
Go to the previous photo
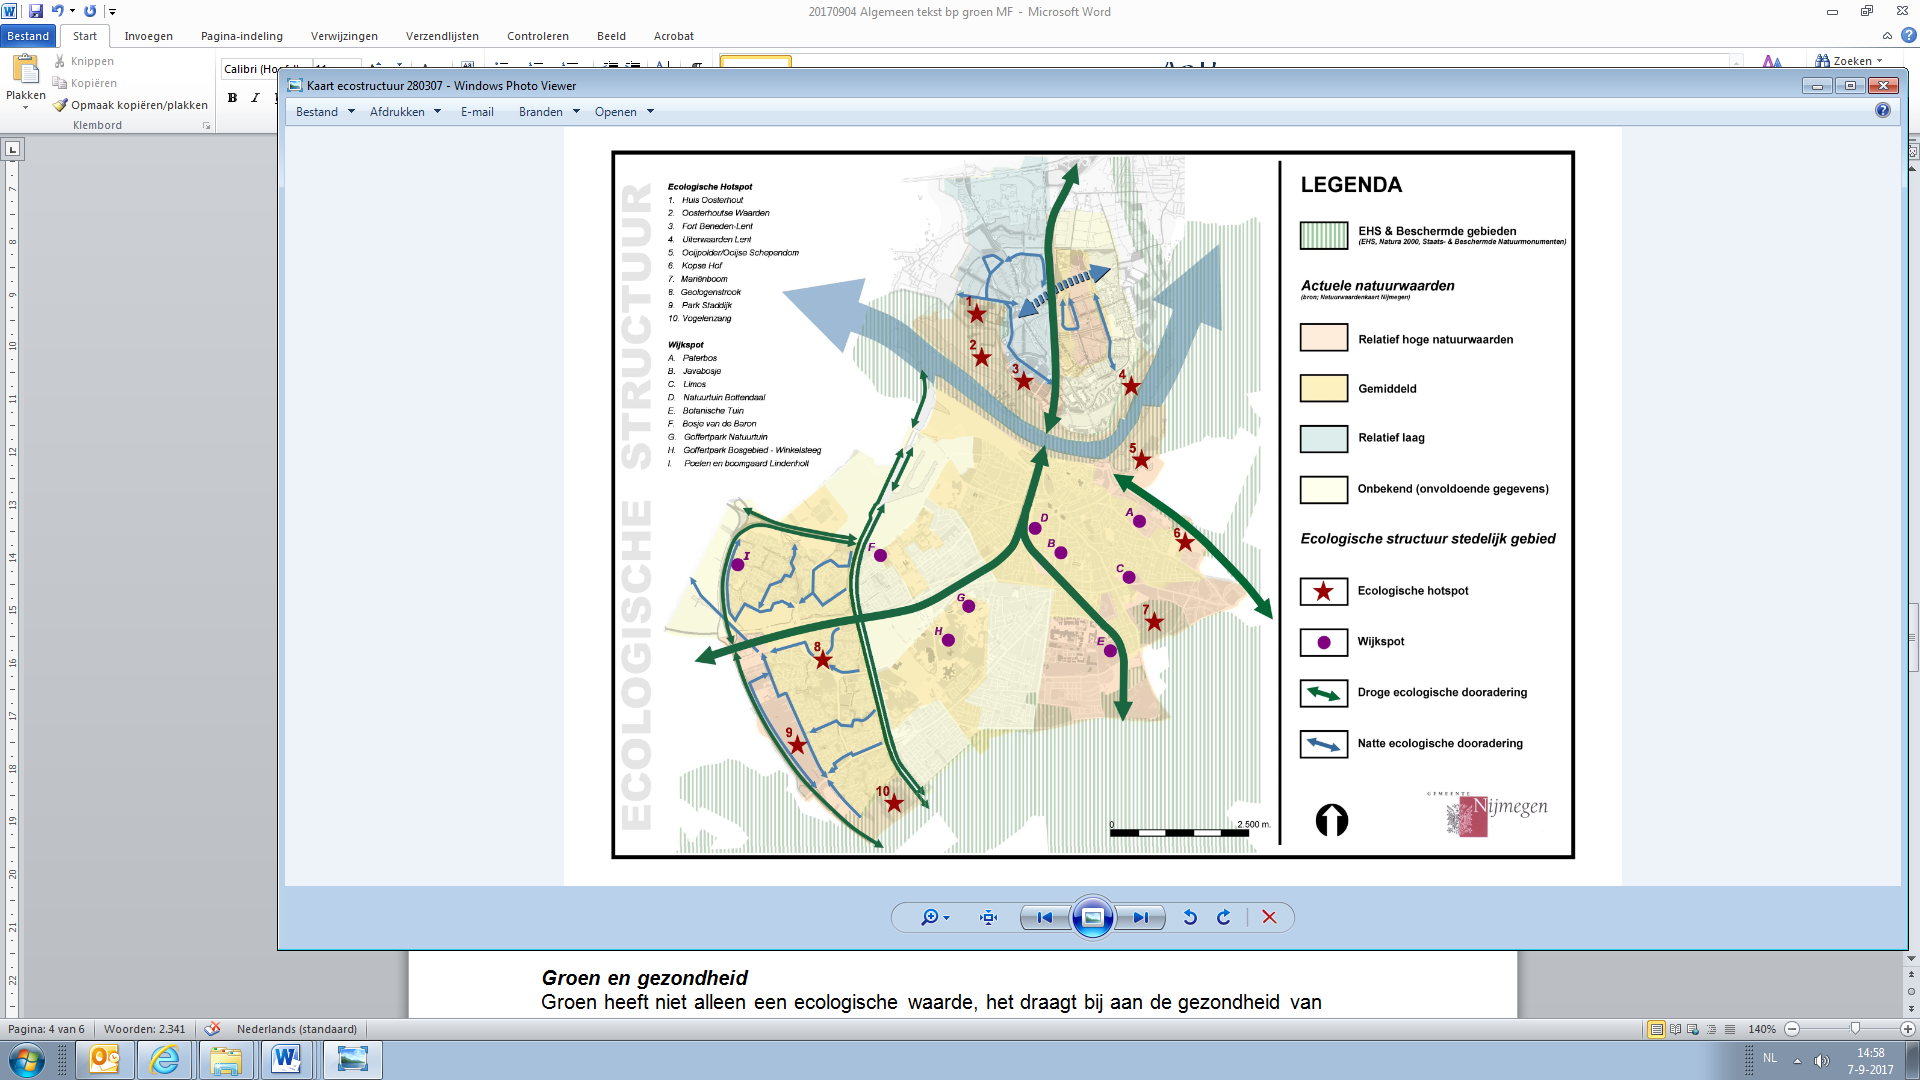[1045, 917]
